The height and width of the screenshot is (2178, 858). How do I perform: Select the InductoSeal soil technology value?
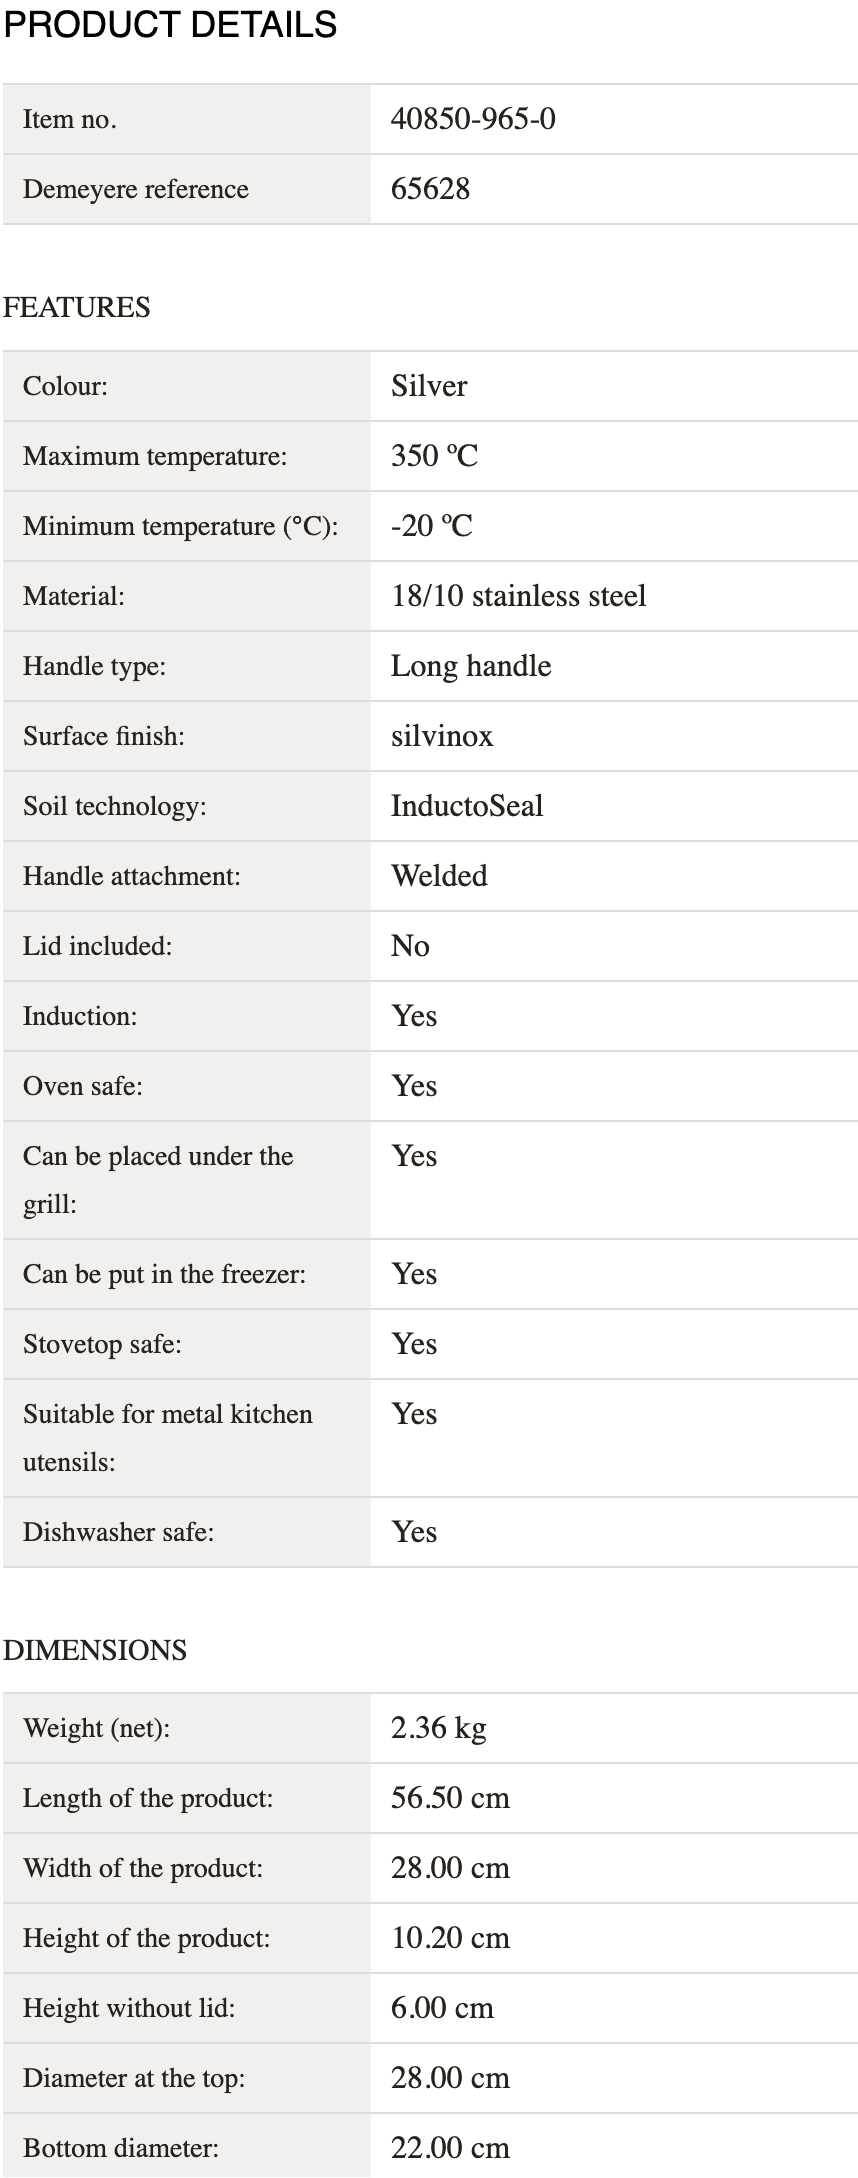[x=467, y=806]
